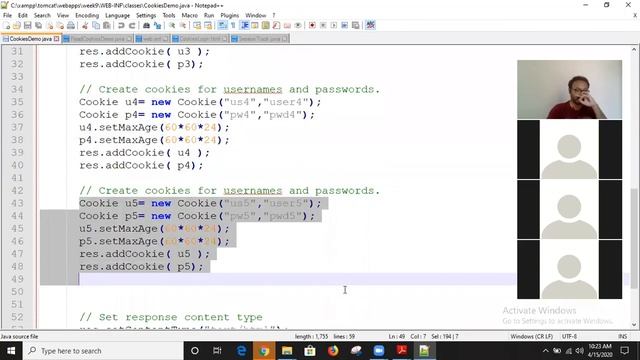Open the File menu
The width and height of the screenshot is (640, 360).
[x=7, y=15]
